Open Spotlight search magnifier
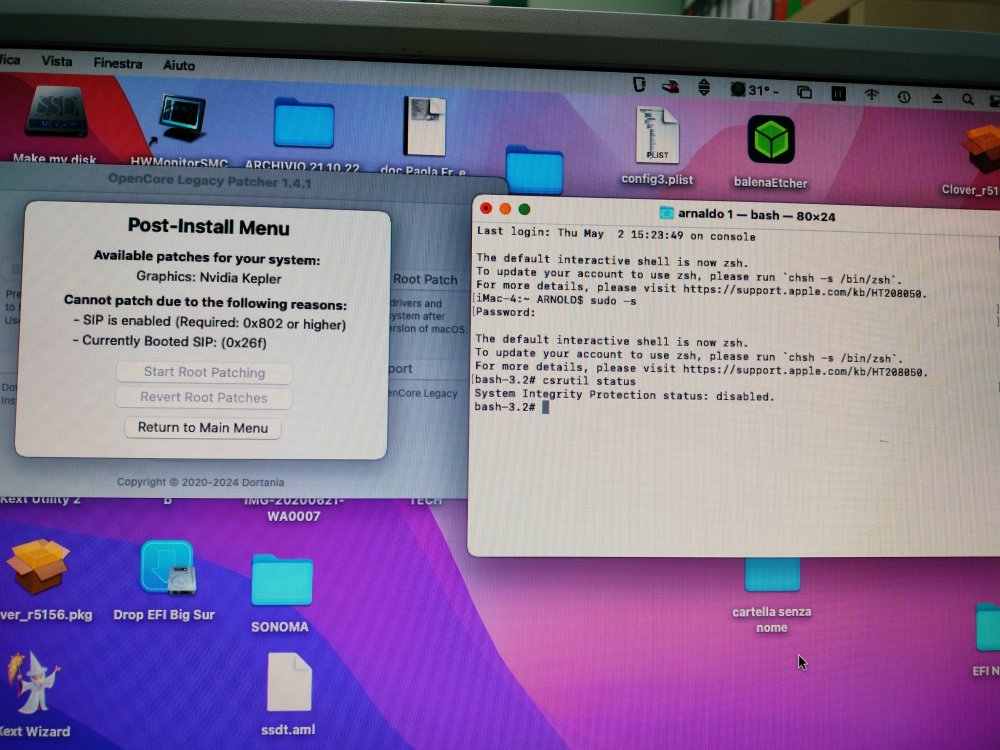This screenshot has width=1000, height=750. coord(967,99)
